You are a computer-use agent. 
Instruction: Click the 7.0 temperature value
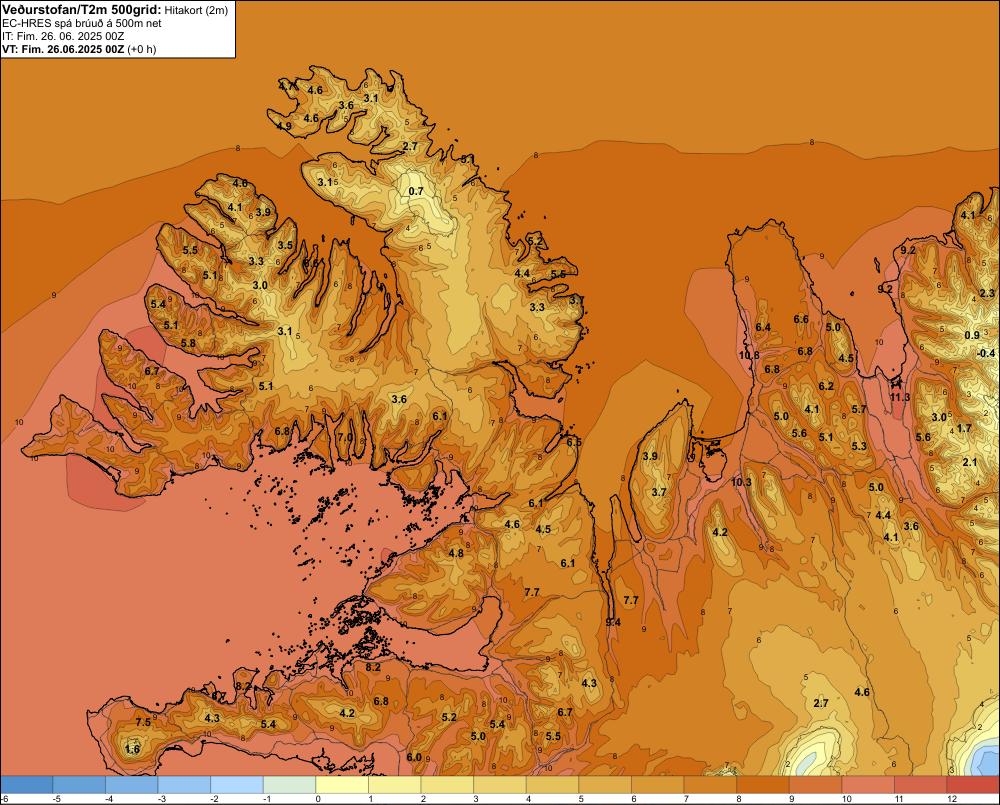coord(344,438)
